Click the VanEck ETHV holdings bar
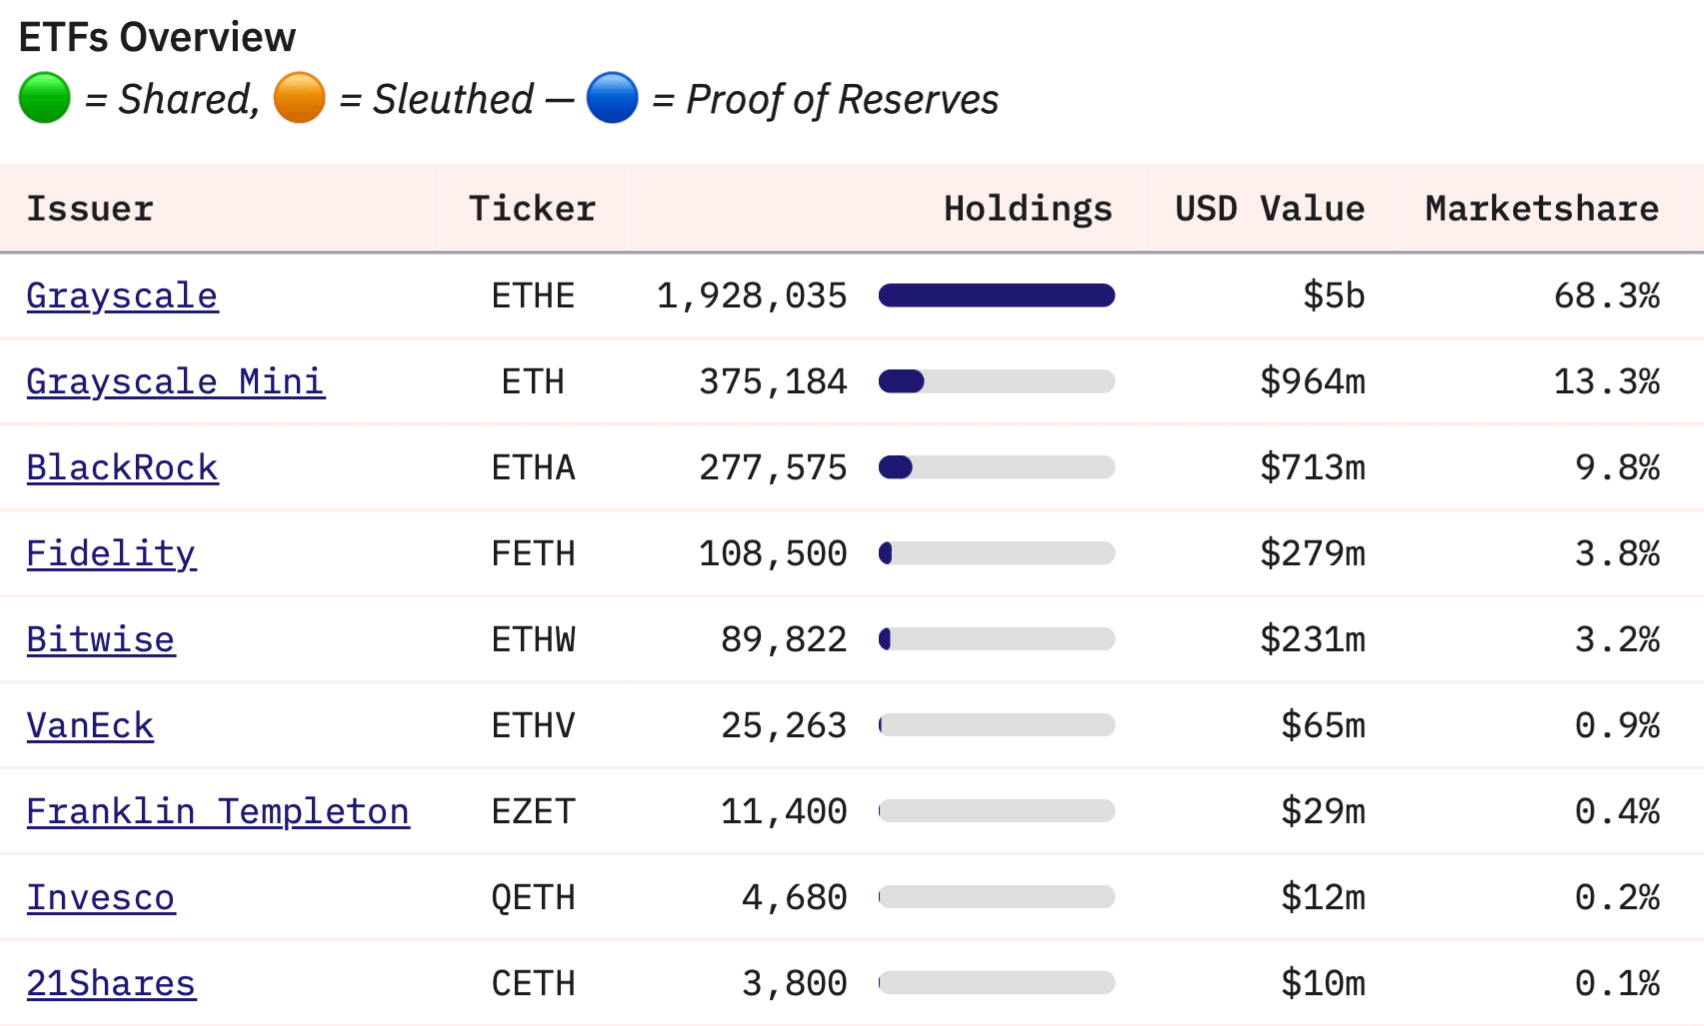The width and height of the screenshot is (1704, 1026). 997,725
